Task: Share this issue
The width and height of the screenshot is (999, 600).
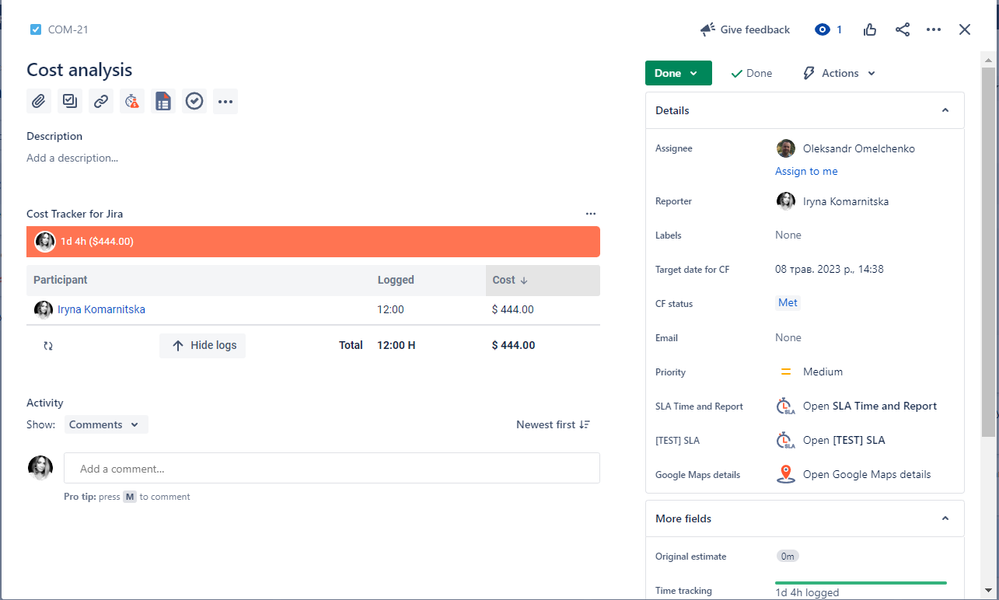Action: (x=902, y=29)
